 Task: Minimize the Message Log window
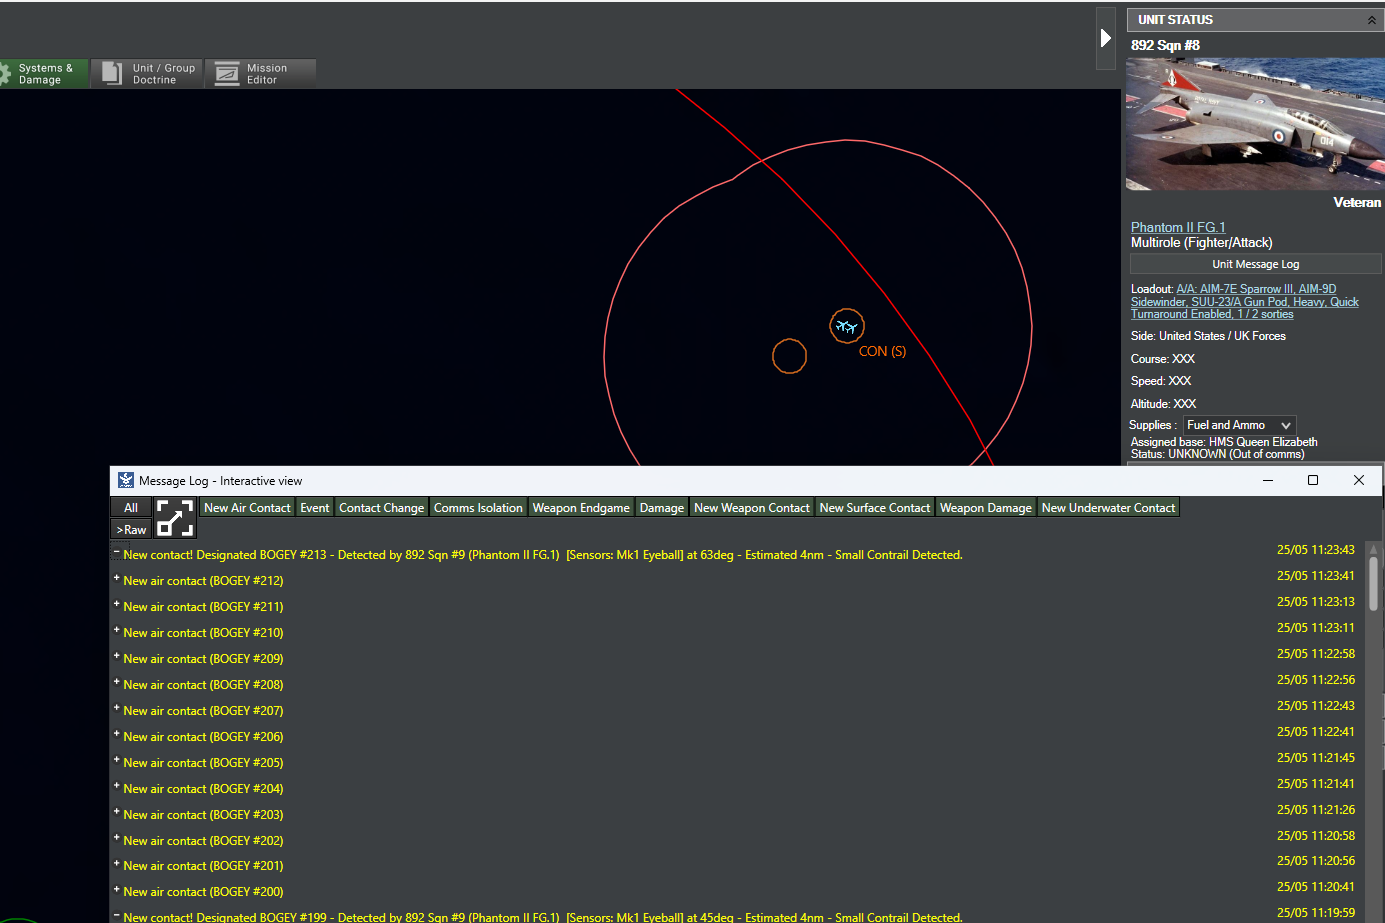point(1268,480)
